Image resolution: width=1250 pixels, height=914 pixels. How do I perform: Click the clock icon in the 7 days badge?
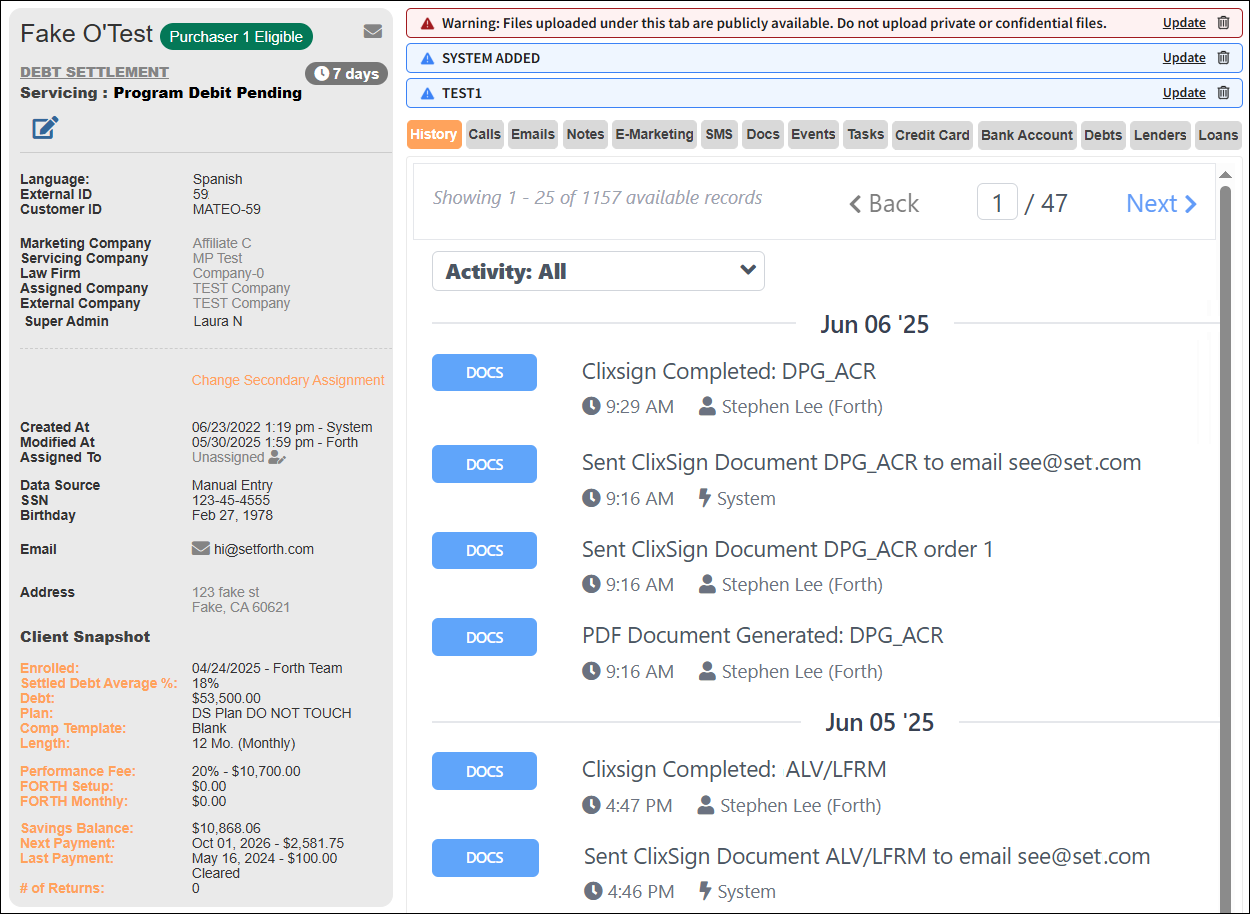321,74
